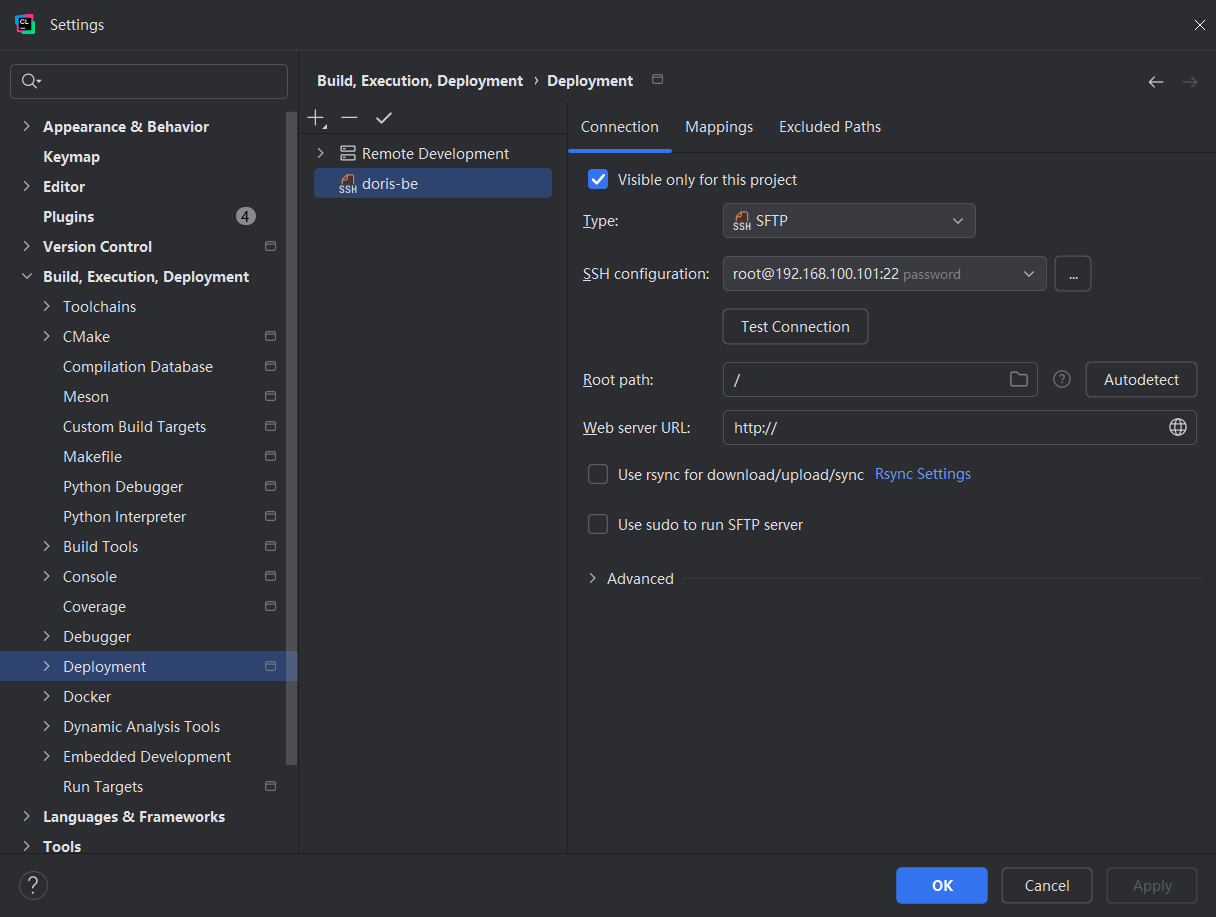Expand the Advanced section
1216x917 pixels.
[x=593, y=579]
